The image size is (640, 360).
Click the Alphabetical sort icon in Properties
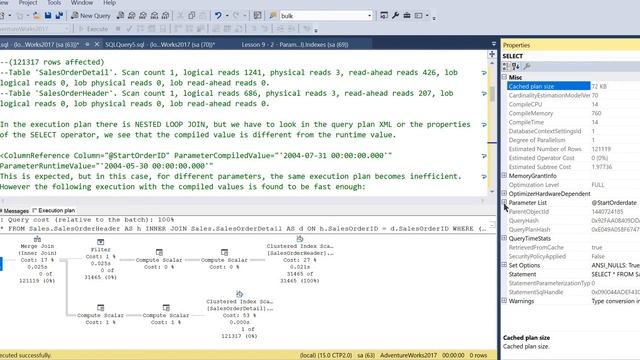click(516, 66)
